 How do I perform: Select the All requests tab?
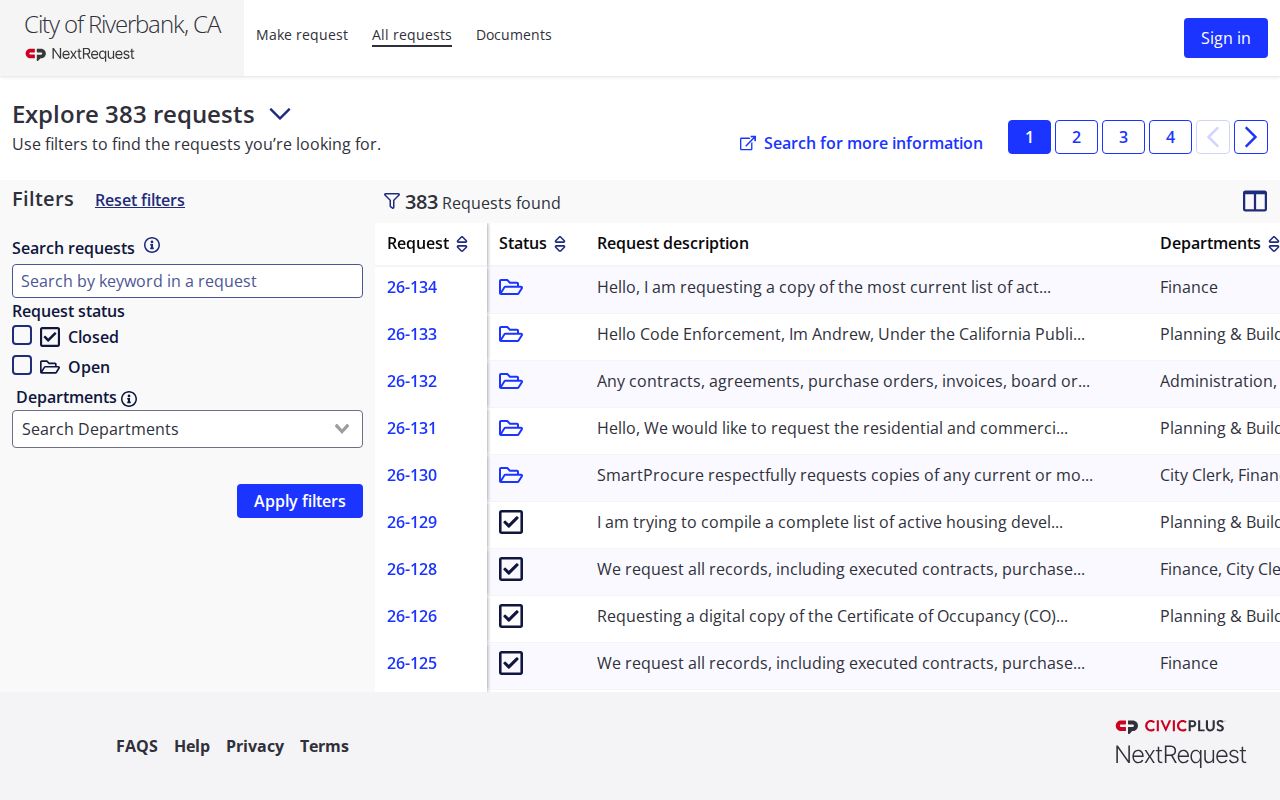tap(412, 35)
